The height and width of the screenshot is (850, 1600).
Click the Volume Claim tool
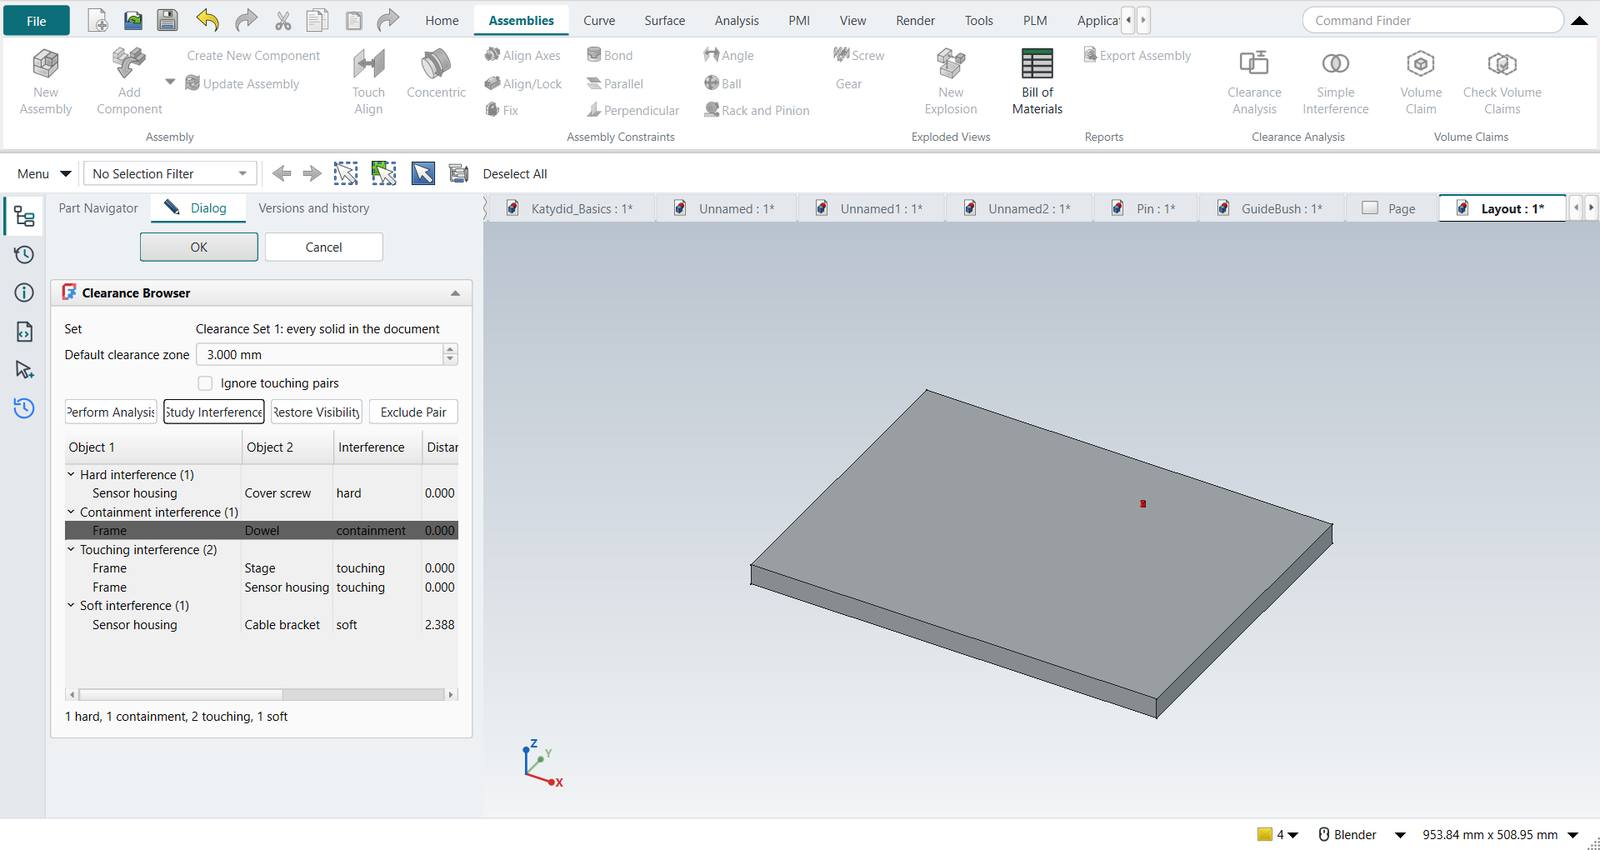click(1421, 82)
